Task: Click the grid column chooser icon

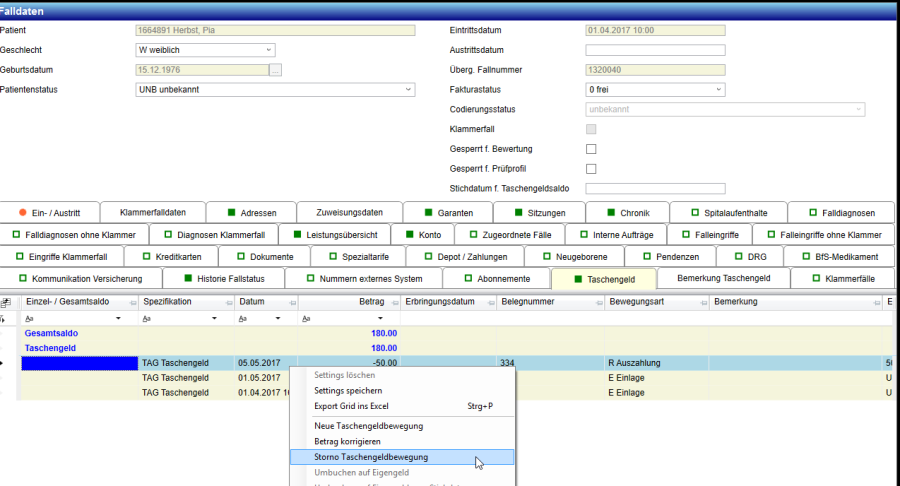Action: (6, 302)
